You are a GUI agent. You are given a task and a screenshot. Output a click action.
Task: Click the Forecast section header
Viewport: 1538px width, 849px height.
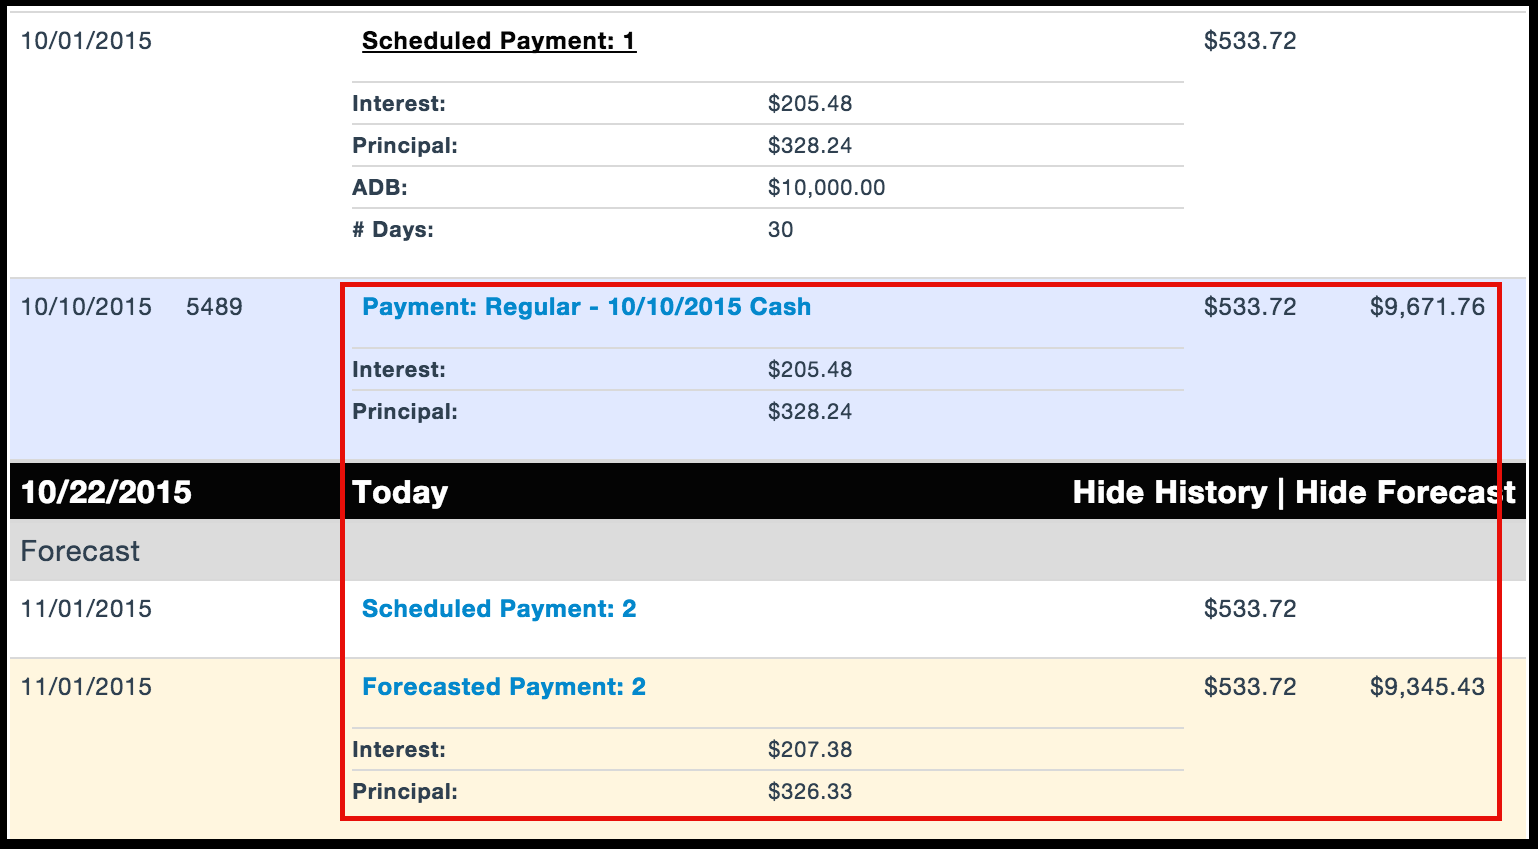point(80,551)
